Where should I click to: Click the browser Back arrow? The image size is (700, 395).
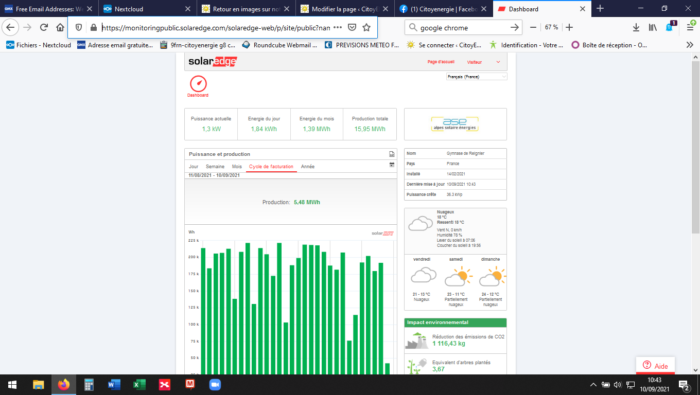(x=10, y=27)
